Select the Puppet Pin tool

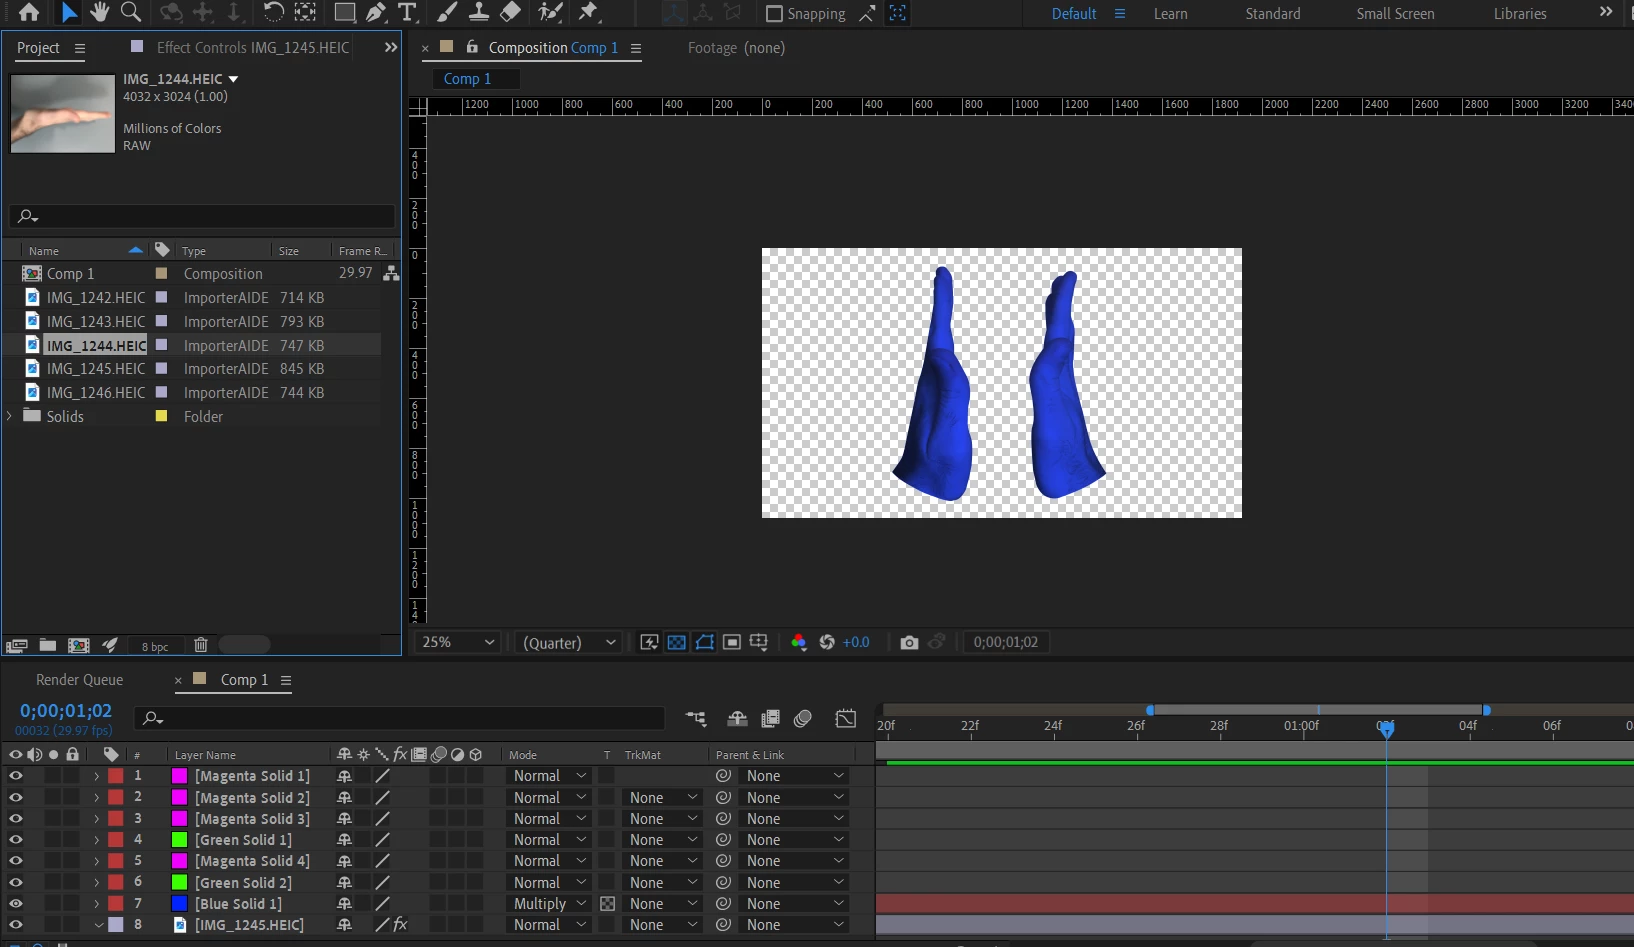pyautogui.click(x=589, y=12)
